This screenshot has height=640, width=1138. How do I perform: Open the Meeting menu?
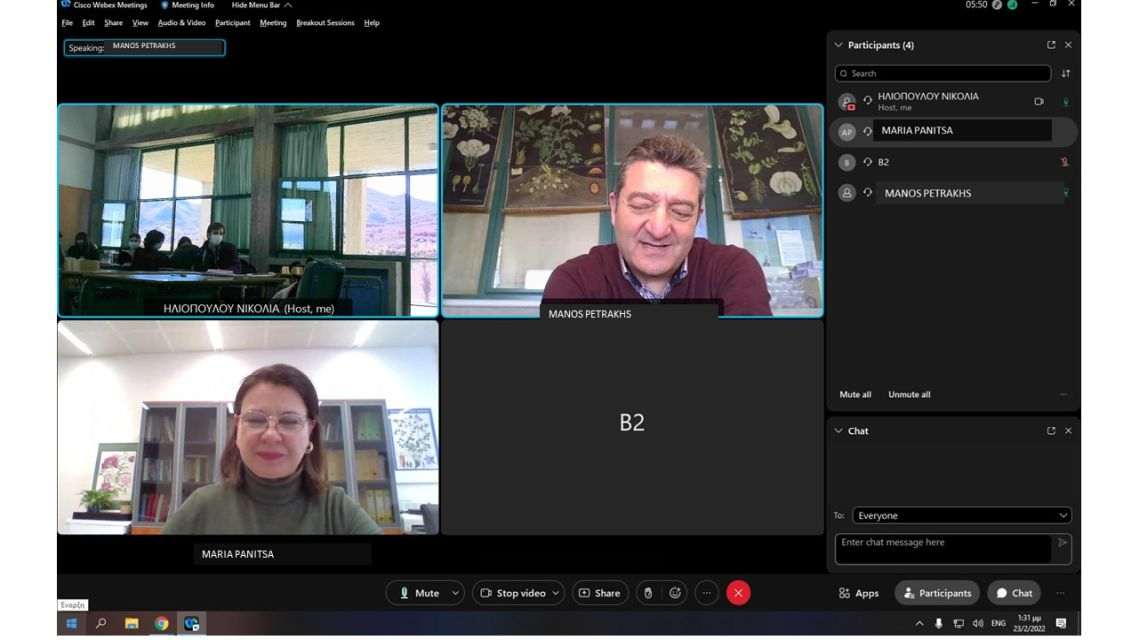click(273, 23)
